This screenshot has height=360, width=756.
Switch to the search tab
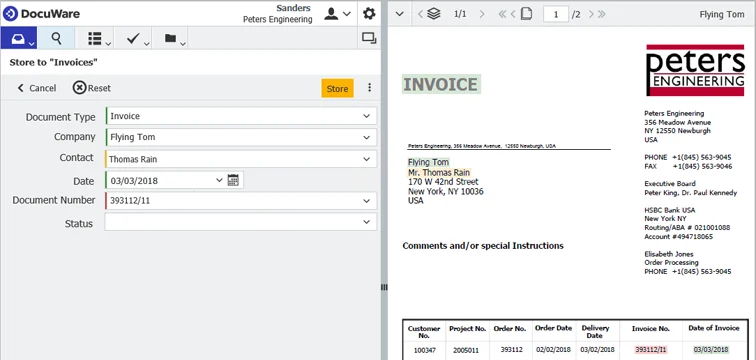pyautogui.click(x=56, y=39)
